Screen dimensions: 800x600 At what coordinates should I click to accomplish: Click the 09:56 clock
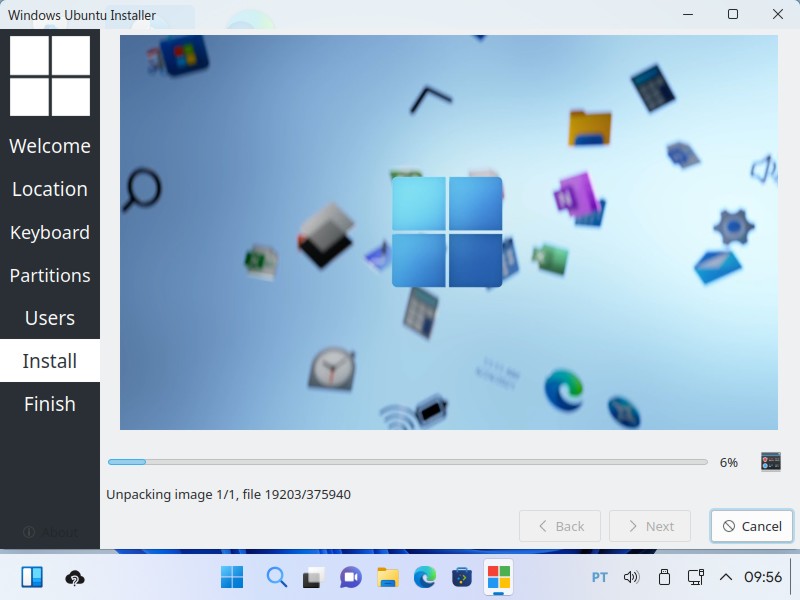(763, 577)
